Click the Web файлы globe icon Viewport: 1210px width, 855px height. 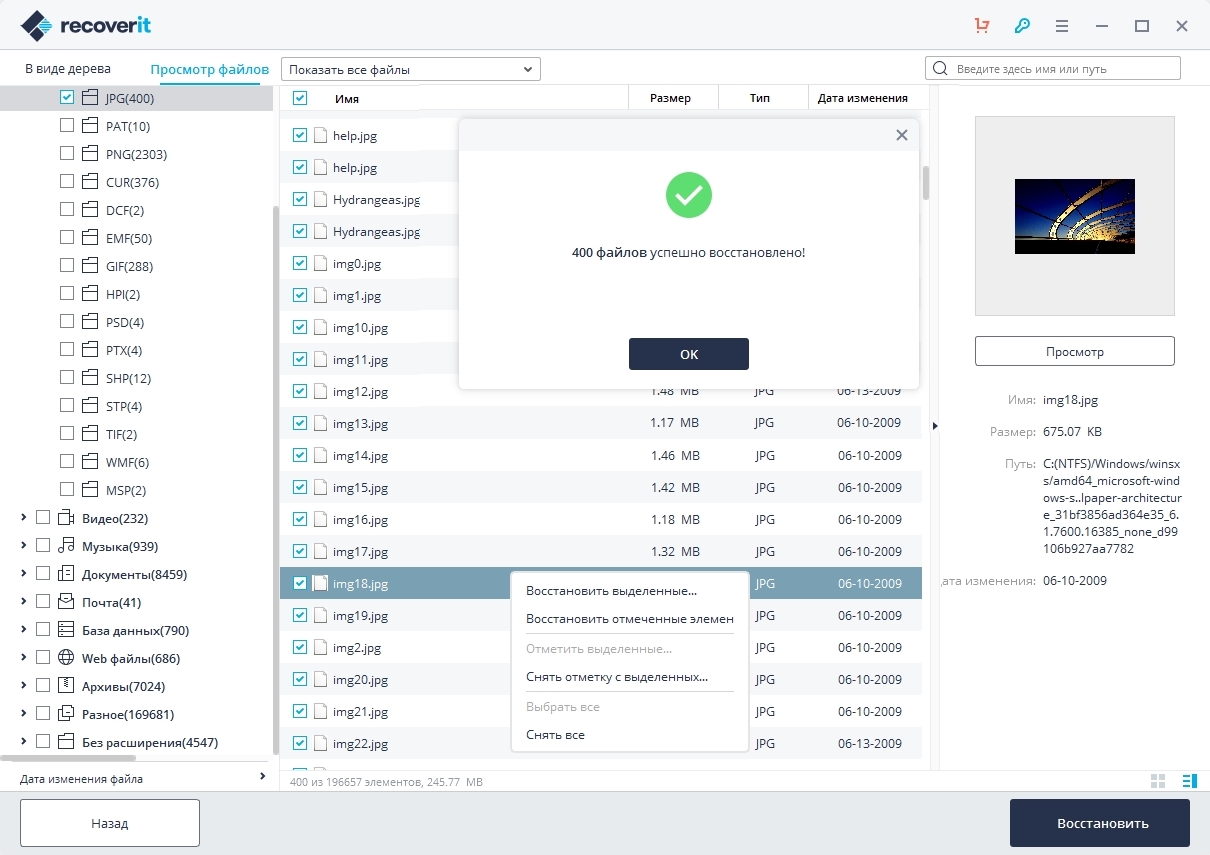[67, 658]
